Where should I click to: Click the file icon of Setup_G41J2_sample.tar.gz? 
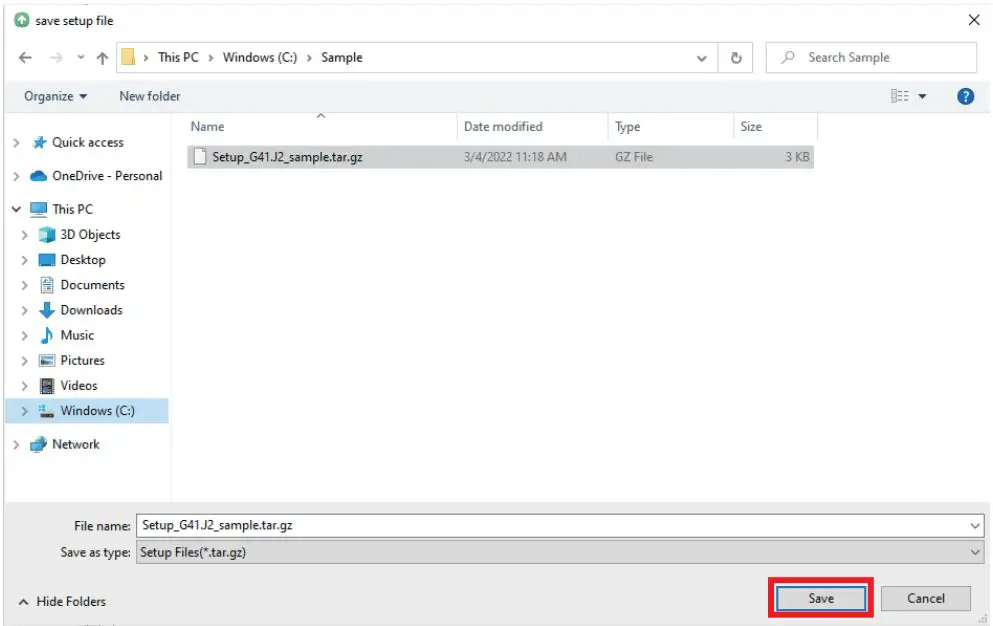coord(199,156)
